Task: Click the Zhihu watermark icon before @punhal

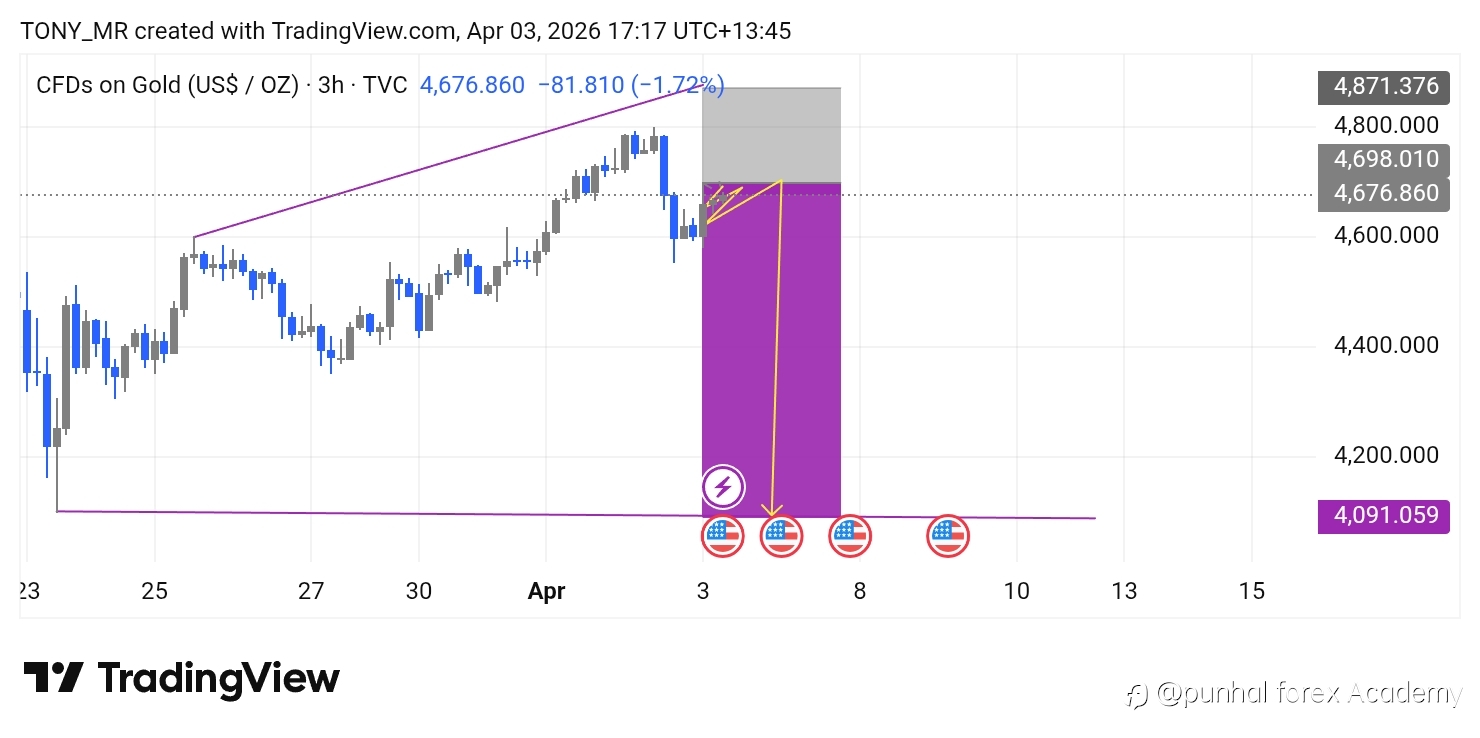Action: pos(1137,694)
